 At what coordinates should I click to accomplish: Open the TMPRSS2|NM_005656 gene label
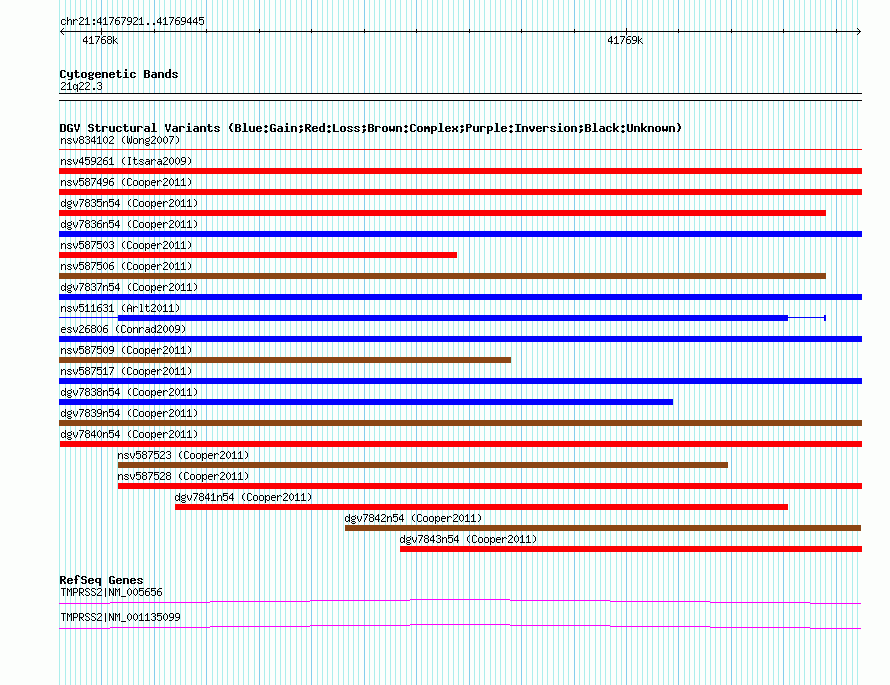111,592
